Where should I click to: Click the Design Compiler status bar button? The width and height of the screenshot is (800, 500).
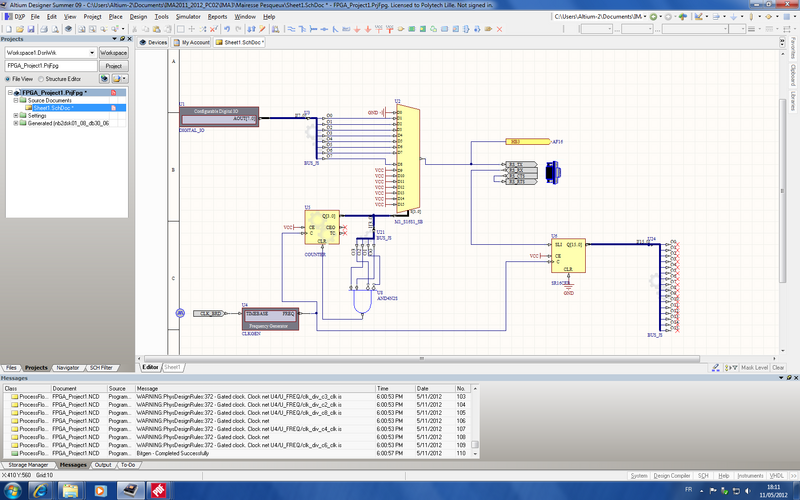pos(672,474)
